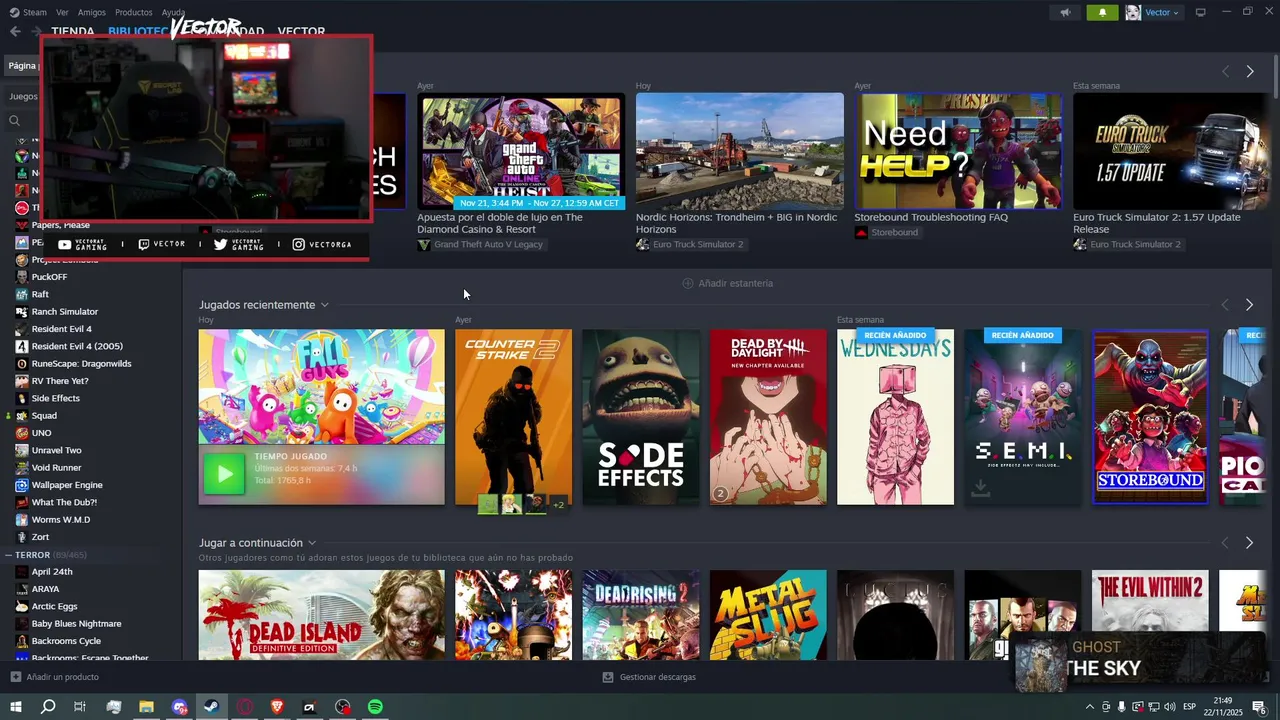This screenshot has height=720, width=1280.
Task: Collapse the TERROR category
Action: pos(8,555)
